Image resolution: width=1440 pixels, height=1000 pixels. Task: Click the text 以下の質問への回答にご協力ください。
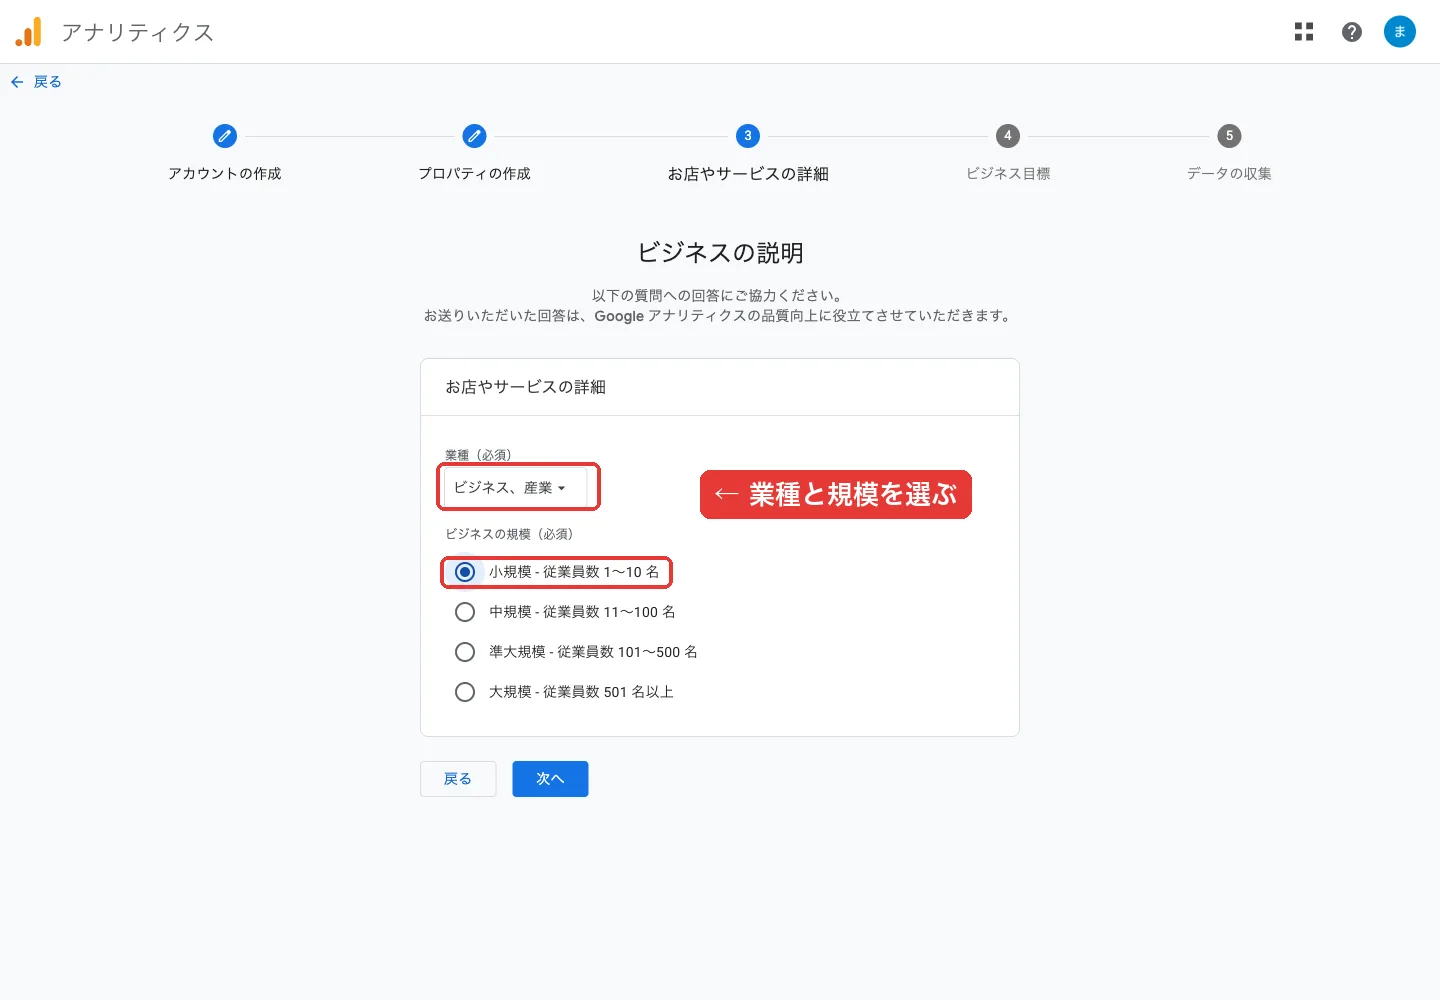pyautogui.click(x=719, y=296)
